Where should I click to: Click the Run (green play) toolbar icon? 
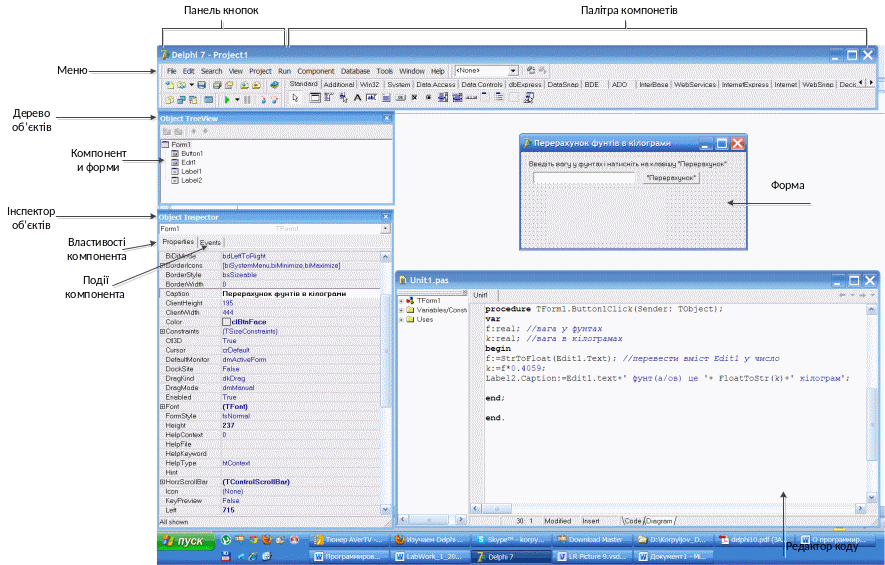pos(227,100)
